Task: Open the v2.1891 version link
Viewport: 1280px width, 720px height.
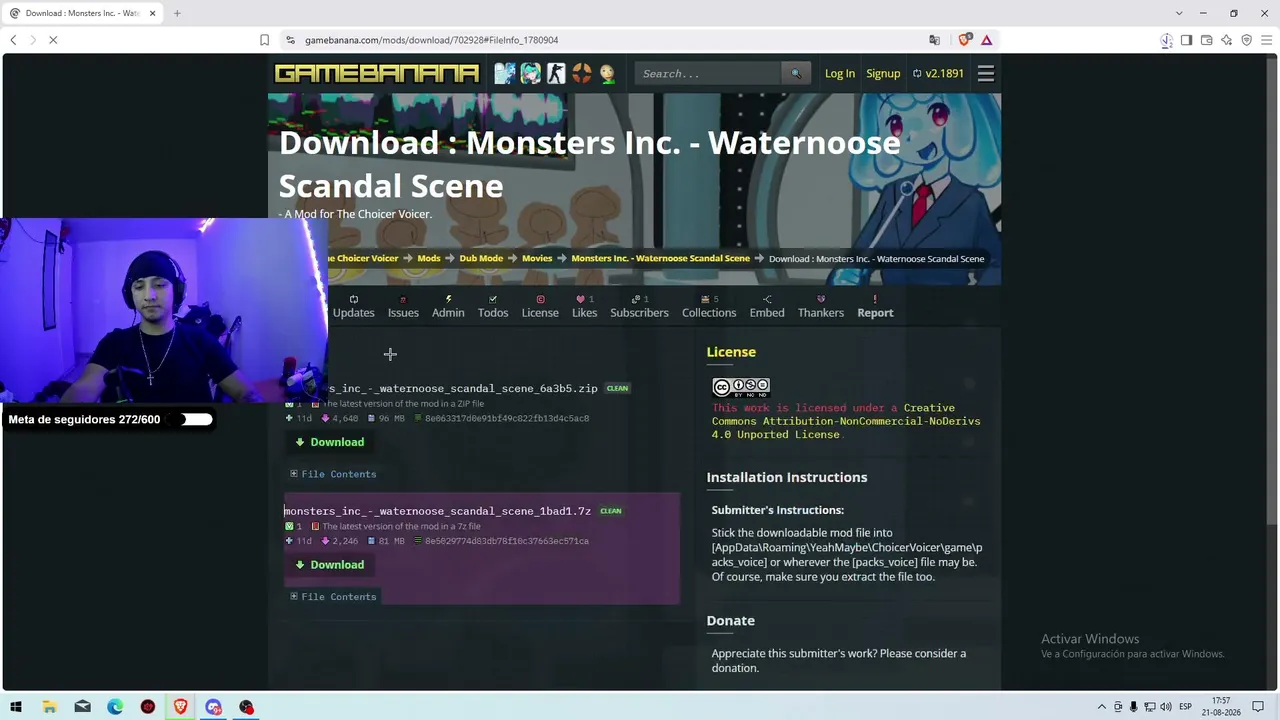Action: pos(938,73)
